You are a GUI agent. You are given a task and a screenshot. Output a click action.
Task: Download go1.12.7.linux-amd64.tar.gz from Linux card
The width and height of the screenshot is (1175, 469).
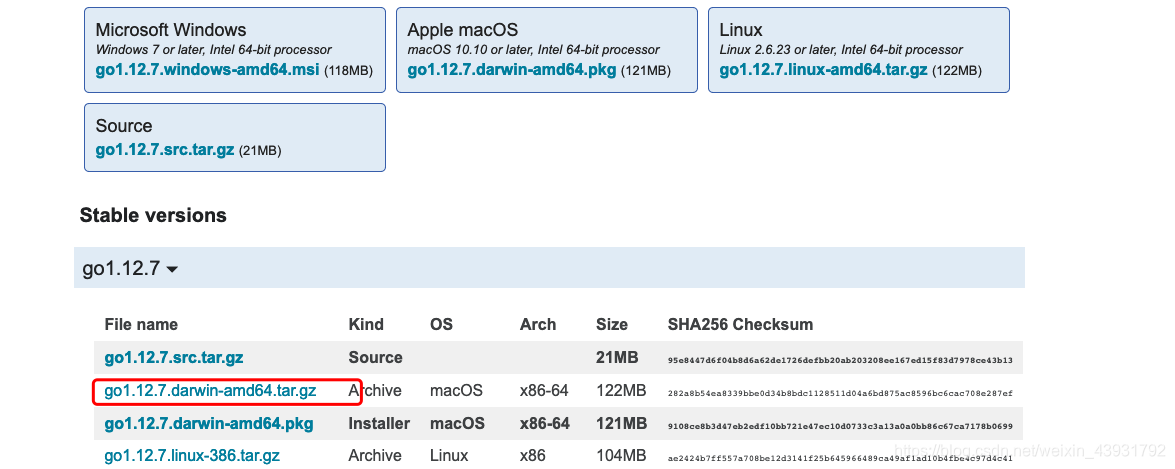[x=824, y=70]
